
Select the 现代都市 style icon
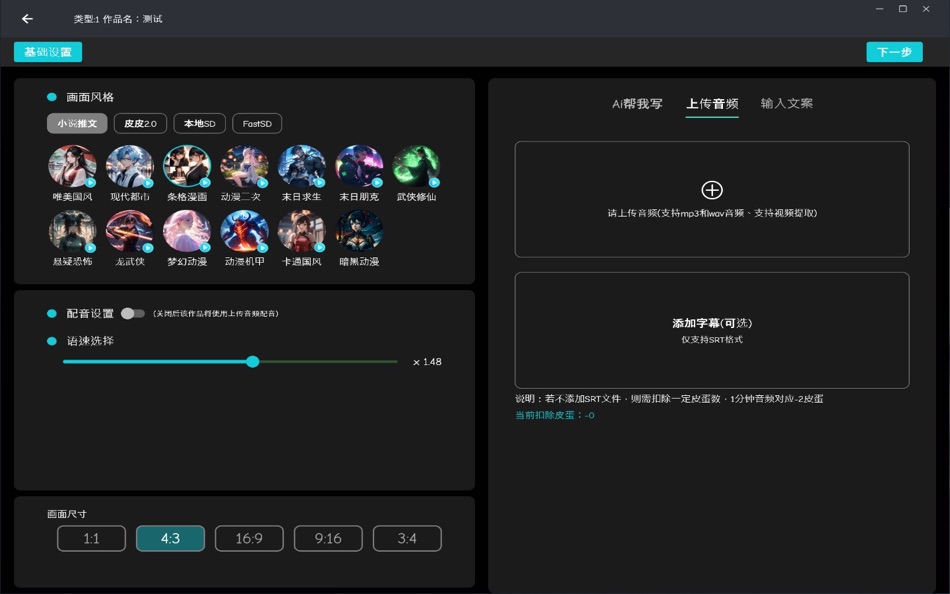coord(129,166)
